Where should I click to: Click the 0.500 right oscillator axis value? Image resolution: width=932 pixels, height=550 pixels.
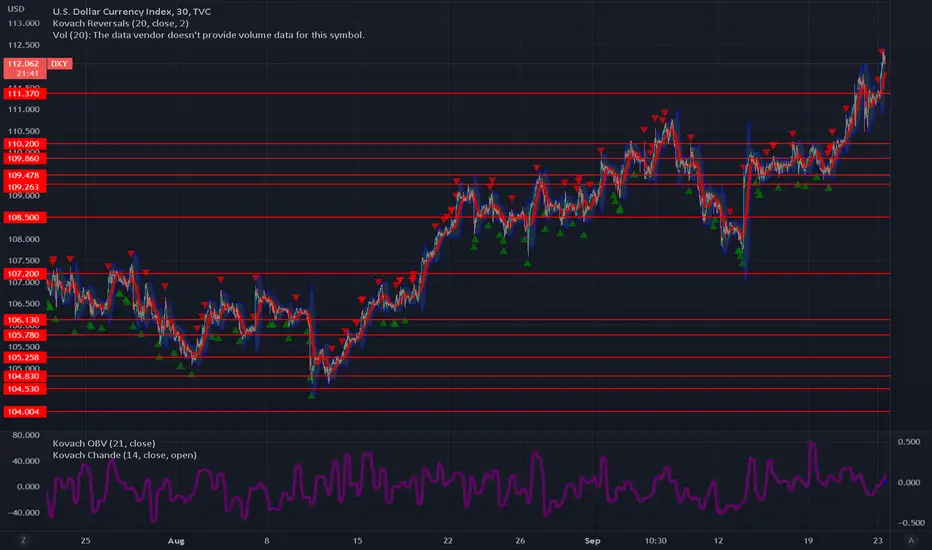coord(909,442)
